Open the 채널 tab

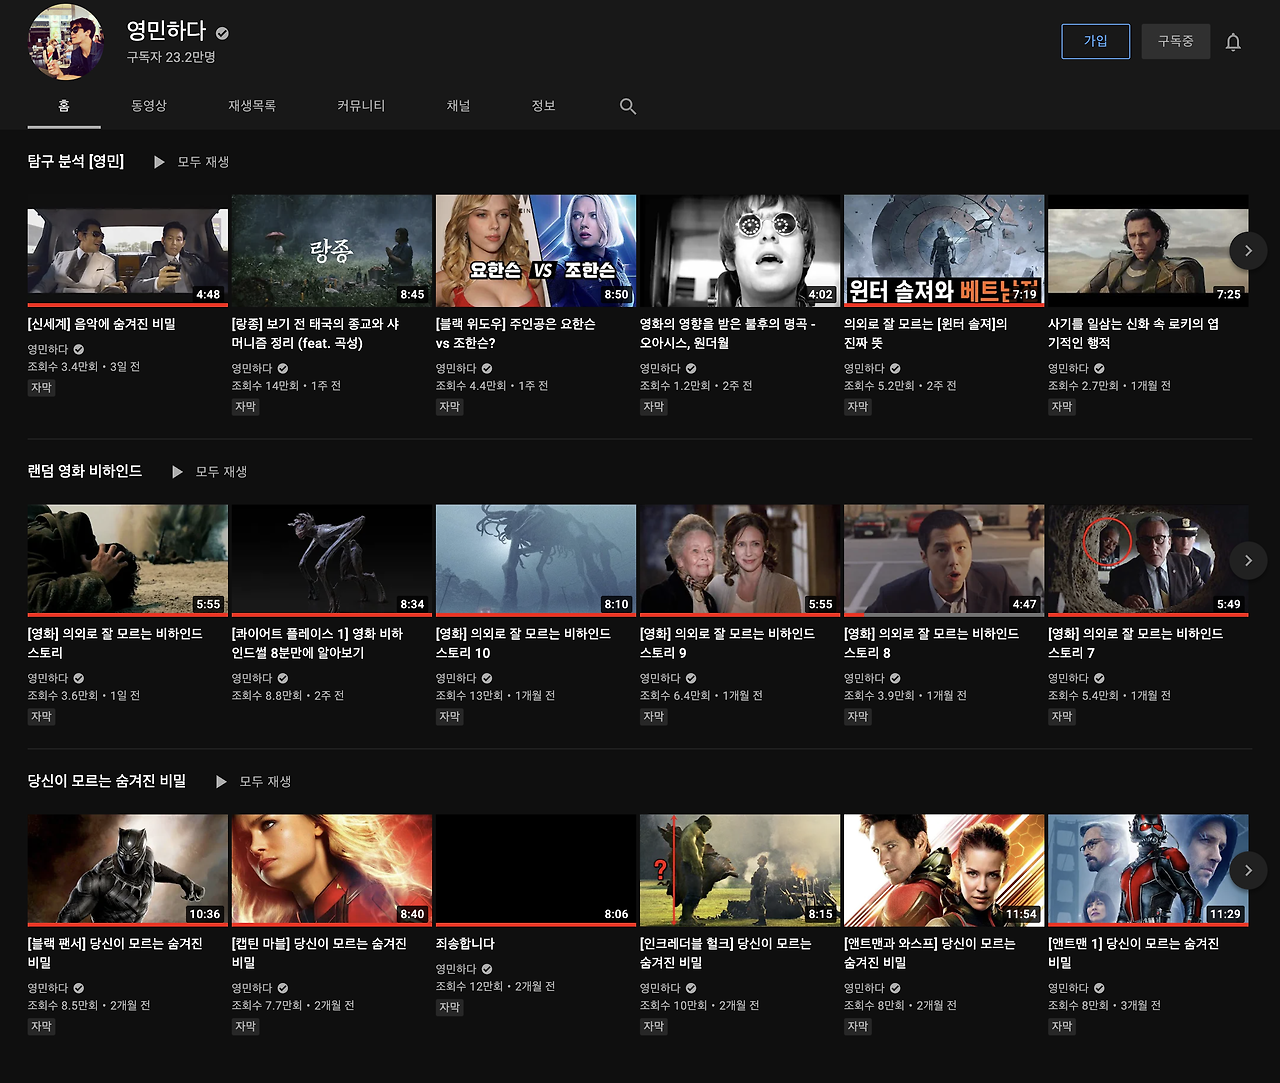(458, 106)
